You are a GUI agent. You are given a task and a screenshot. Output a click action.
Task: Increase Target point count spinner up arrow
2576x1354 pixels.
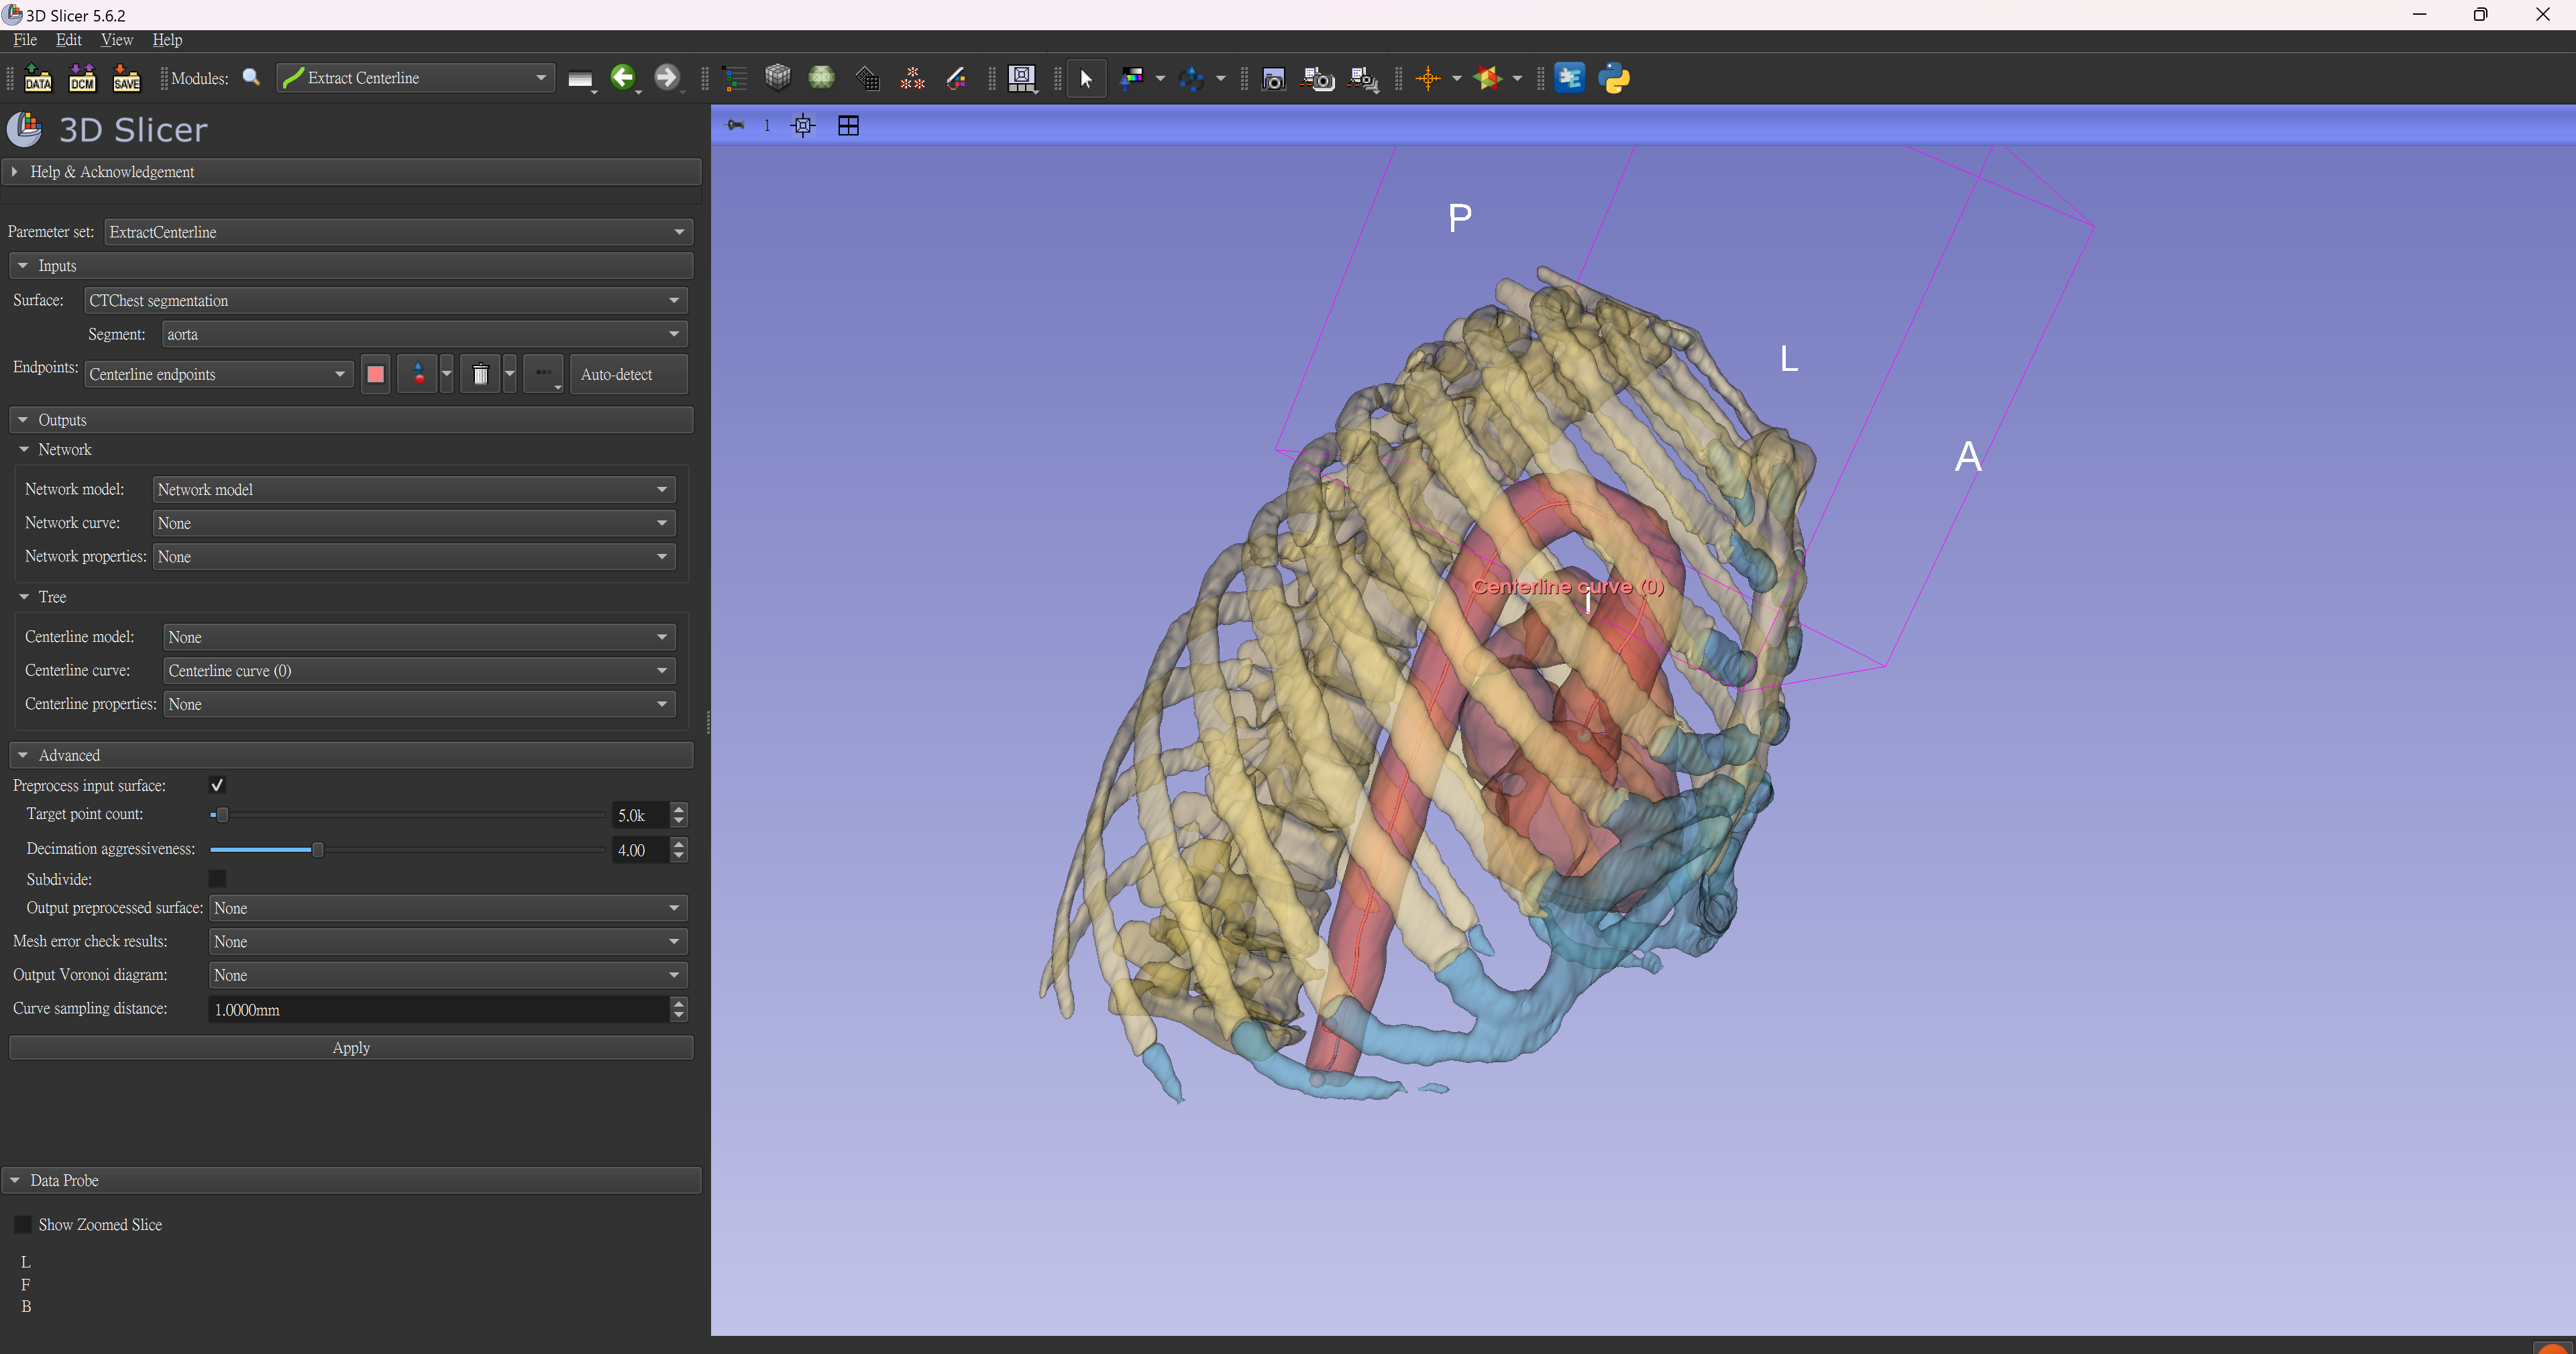[679, 808]
